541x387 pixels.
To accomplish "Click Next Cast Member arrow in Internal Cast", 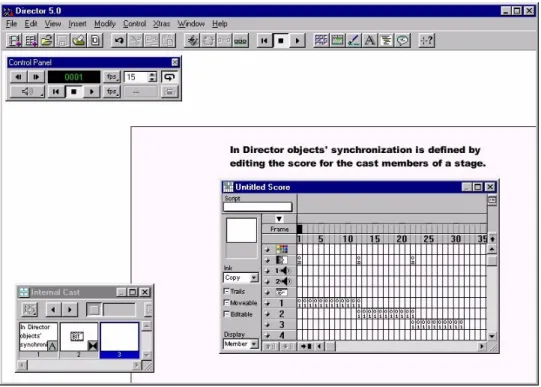I will pyautogui.click(x=70, y=309).
